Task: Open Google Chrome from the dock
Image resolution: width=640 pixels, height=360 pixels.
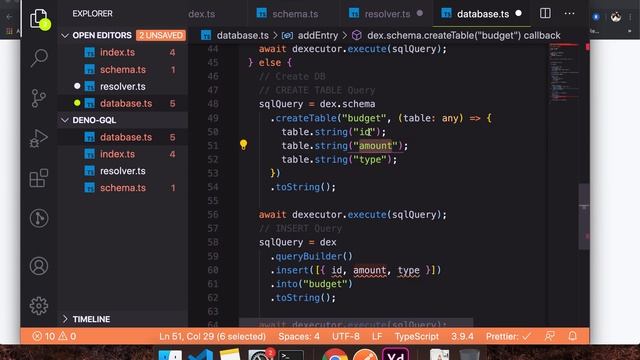Action: tap(335, 354)
